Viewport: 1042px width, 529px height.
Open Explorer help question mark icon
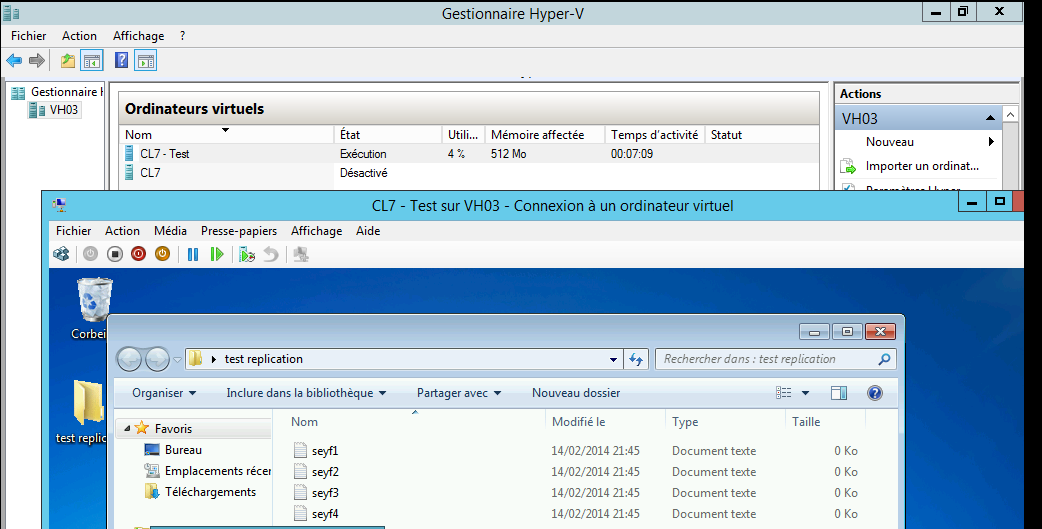[x=875, y=393]
